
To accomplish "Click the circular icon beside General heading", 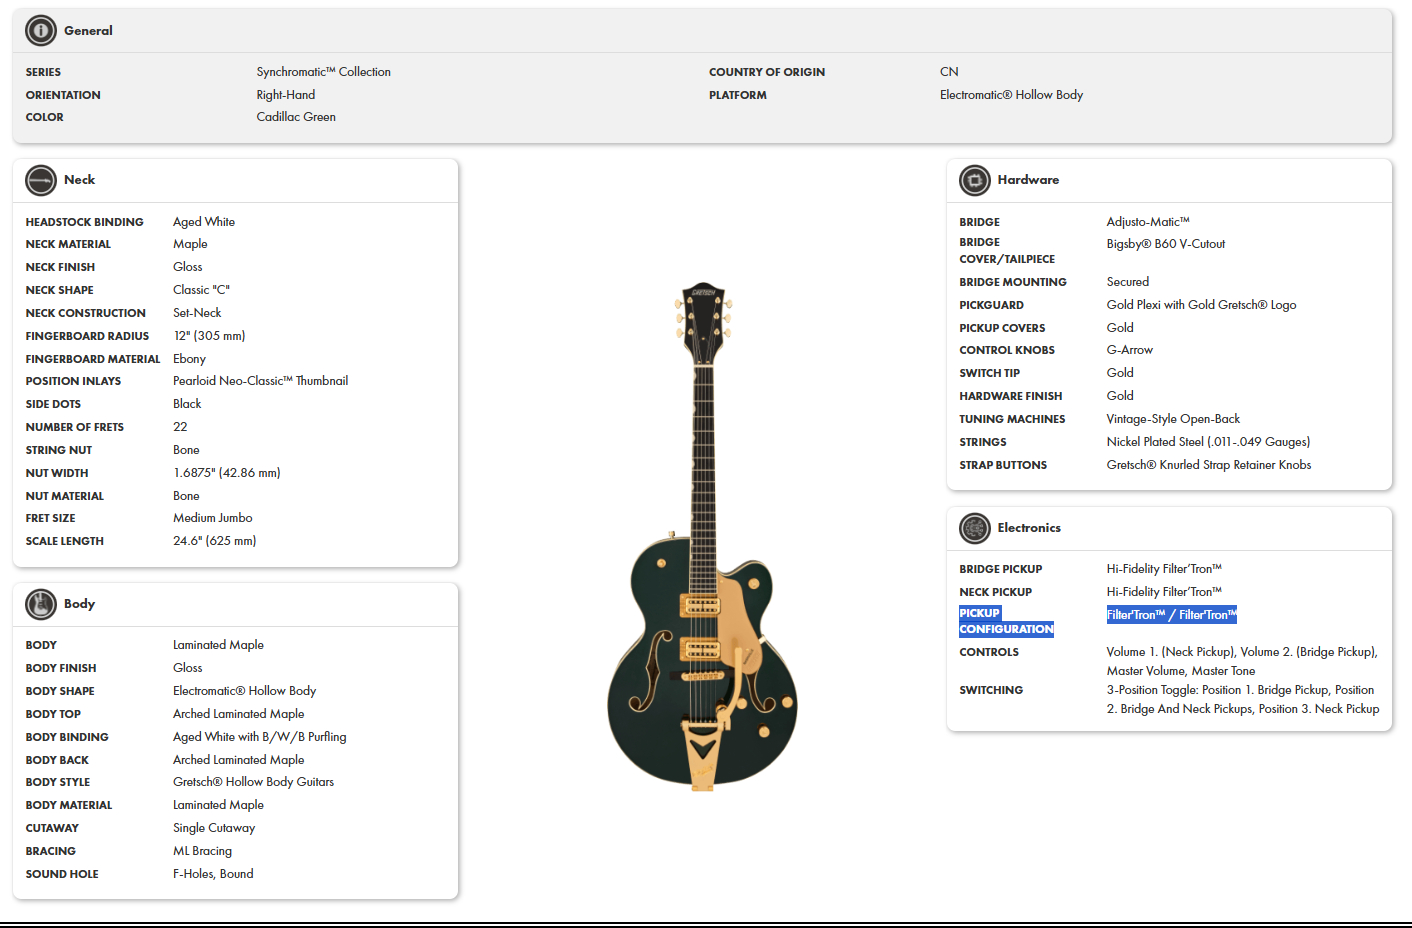I will click(39, 30).
